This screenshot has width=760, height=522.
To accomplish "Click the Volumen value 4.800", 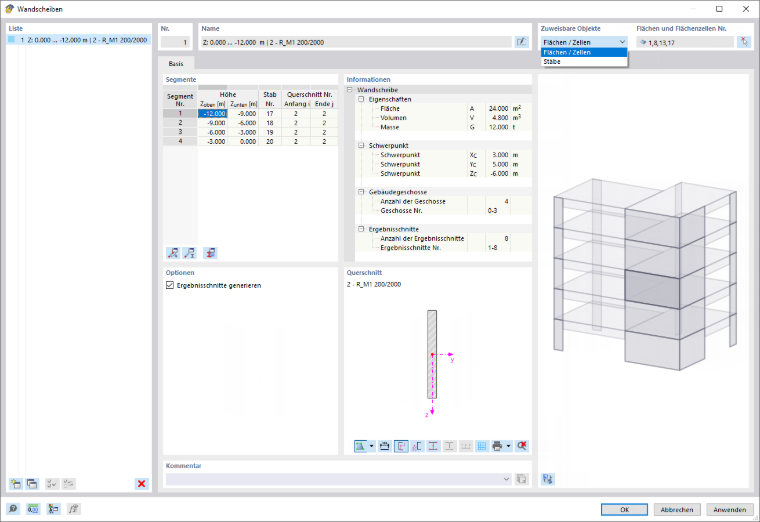I will pyautogui.click(x=498, y=118).
